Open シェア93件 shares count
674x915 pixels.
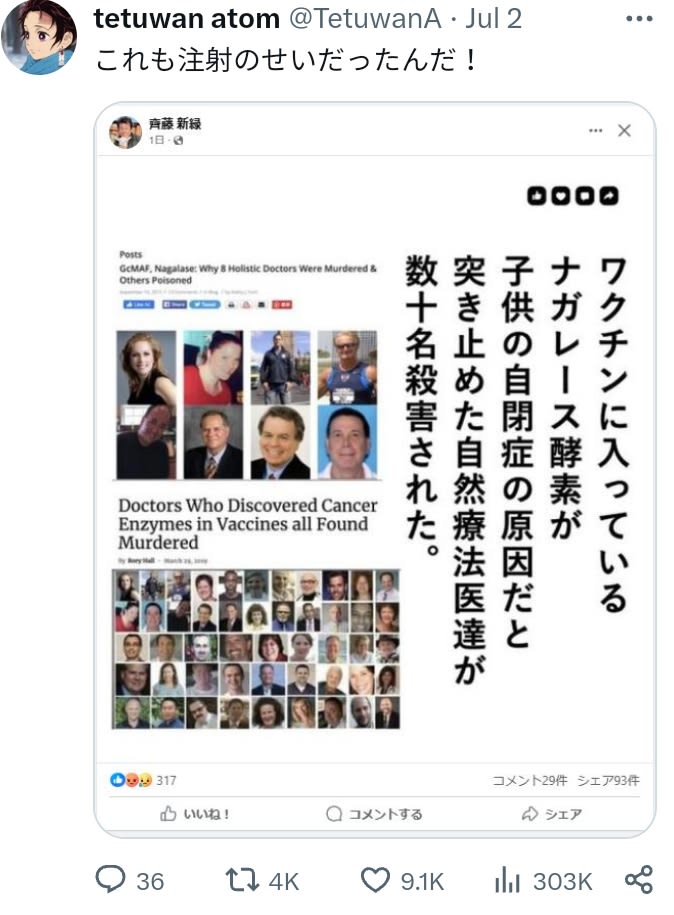tap(608, 780)
